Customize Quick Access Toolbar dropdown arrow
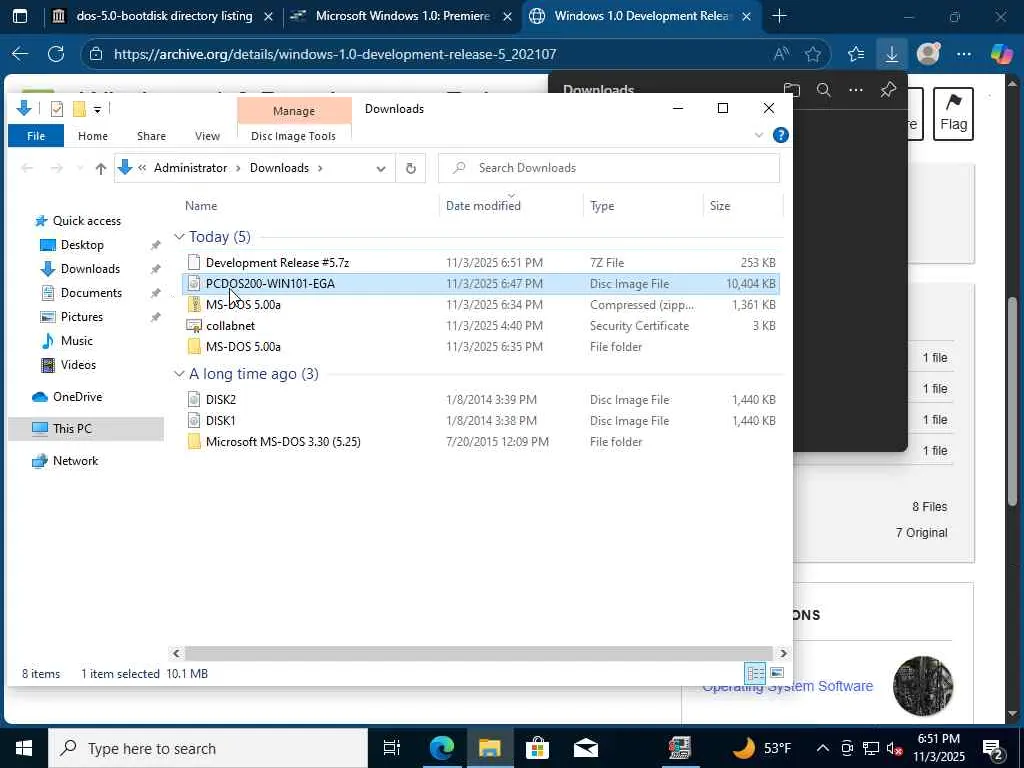Viewport: 1024px width, 768px height. click(97, 110)
